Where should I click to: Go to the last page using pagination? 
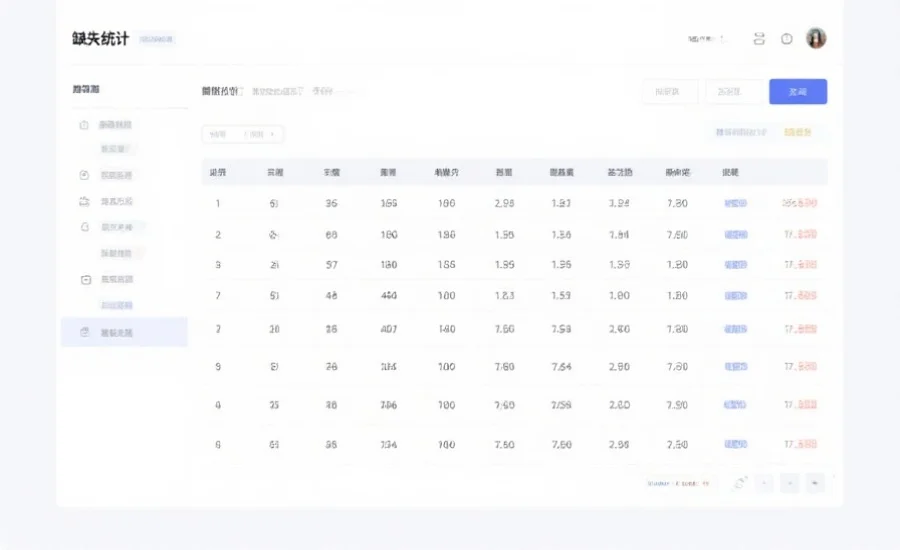(816, 483)
